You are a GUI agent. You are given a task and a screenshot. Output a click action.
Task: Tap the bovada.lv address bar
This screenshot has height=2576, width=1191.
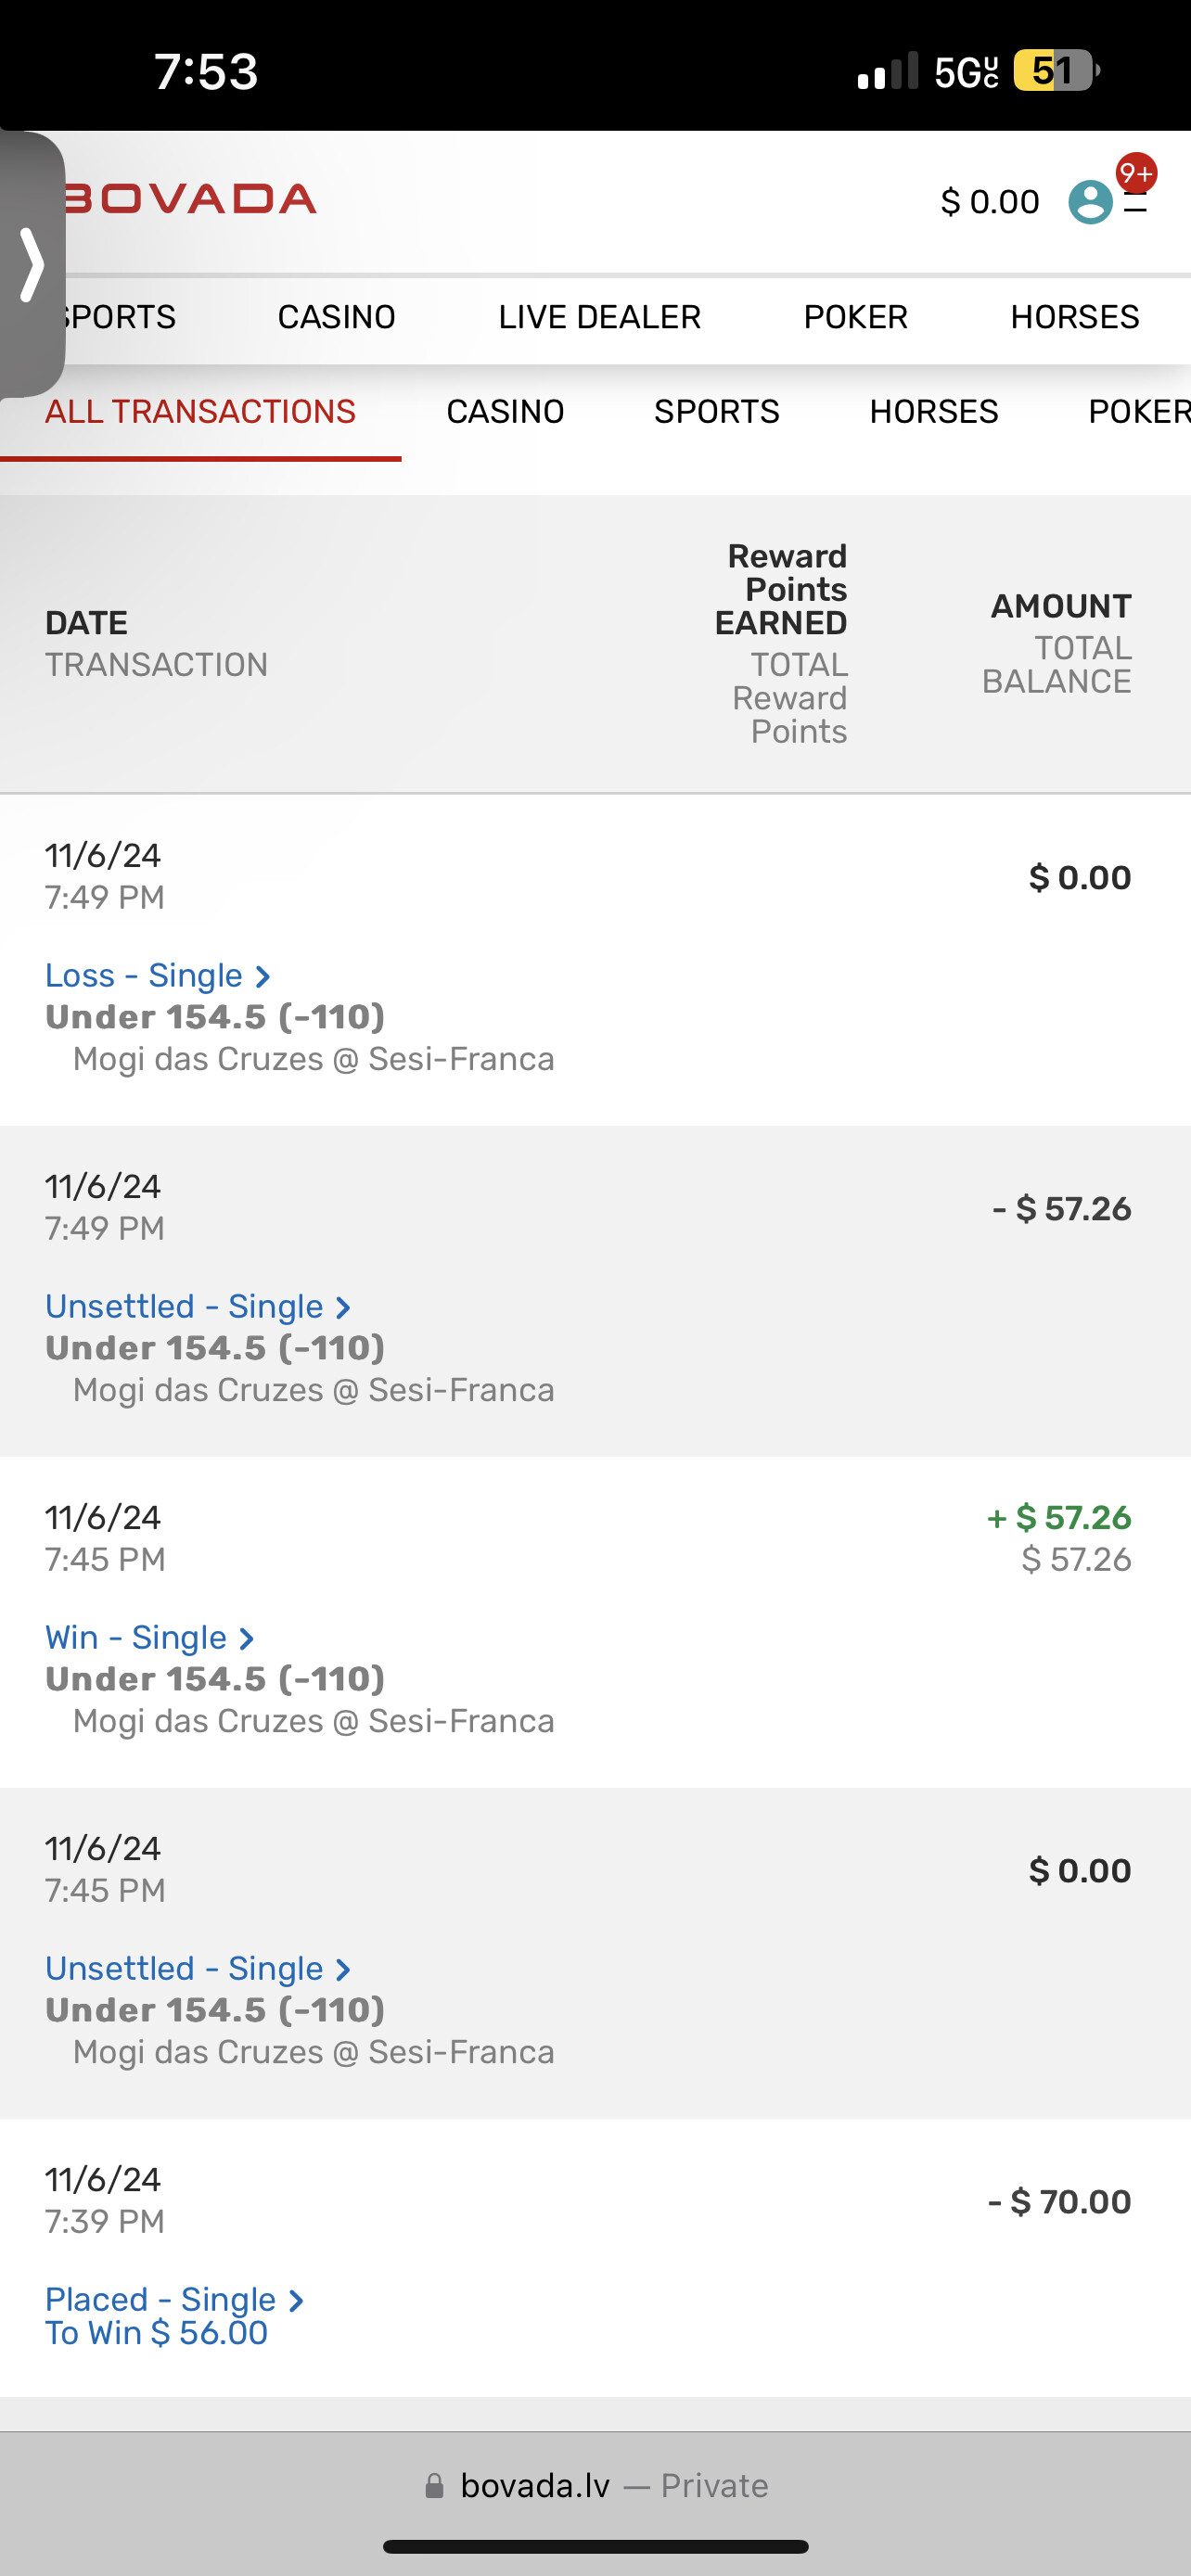[x=596, y=2485]
